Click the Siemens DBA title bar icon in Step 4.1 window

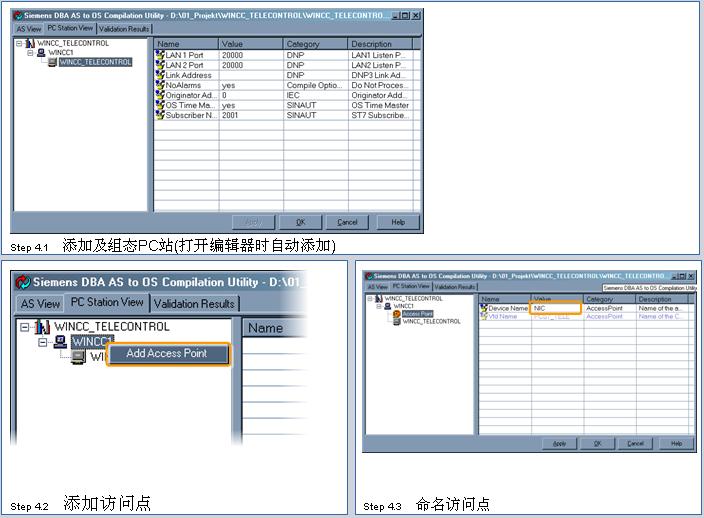tap(18, 16)
